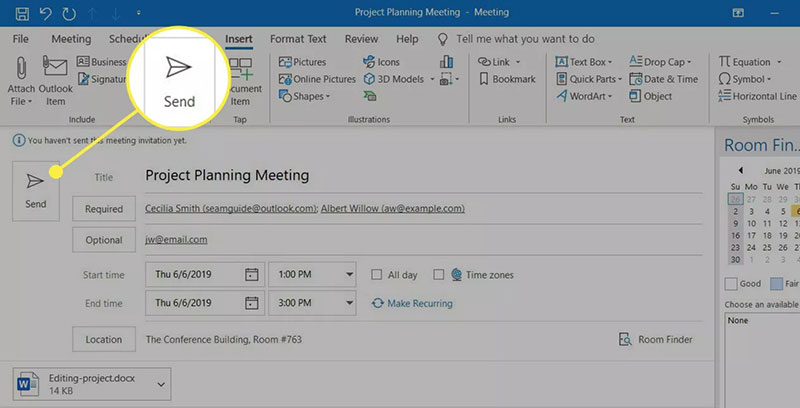The image size is (800, 408).
Task: Insert a Horizontal Line
Action: (757, 96)
